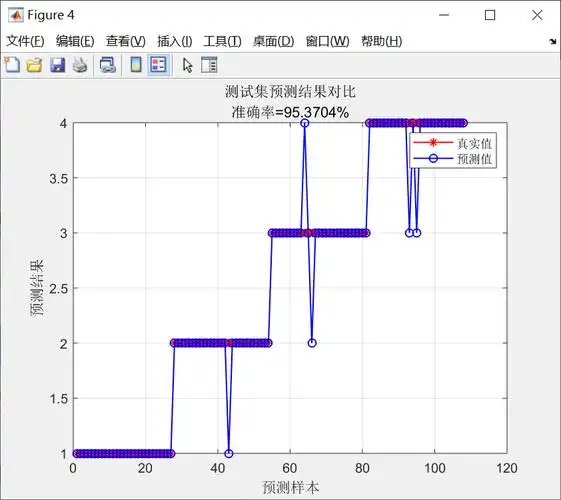561x500 pixels.
Task: Open the 窗口(W) menu
Action: tap(327, 41)
